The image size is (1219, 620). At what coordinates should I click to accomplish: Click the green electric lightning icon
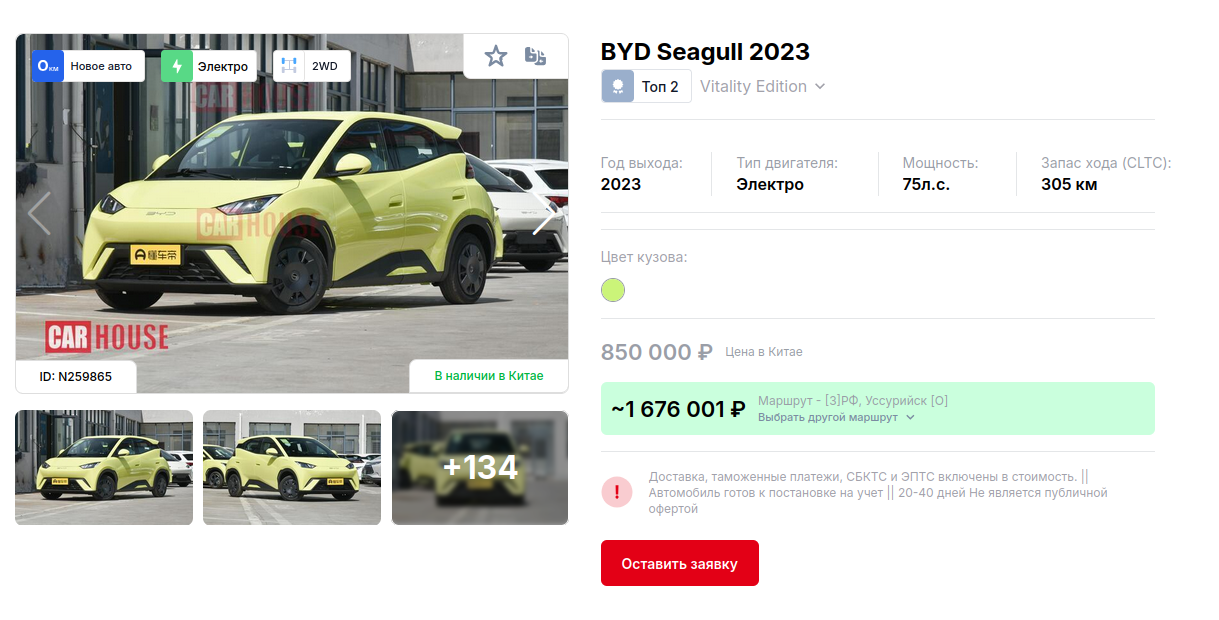(x=177, y=66)
